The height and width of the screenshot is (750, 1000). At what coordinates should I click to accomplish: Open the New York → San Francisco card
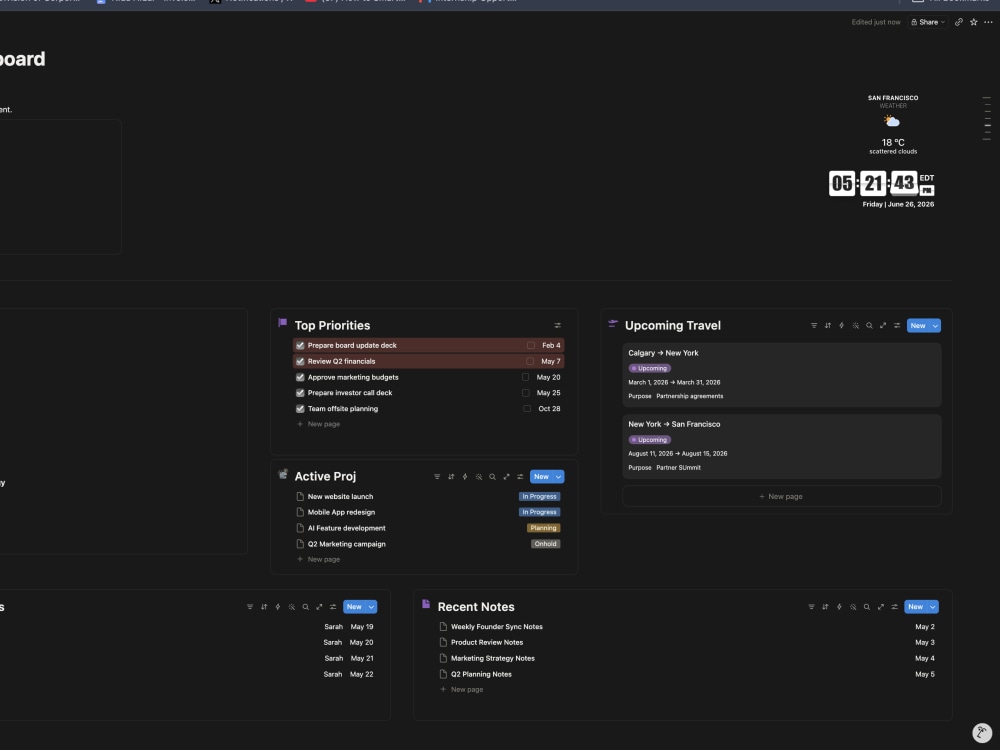781,446
